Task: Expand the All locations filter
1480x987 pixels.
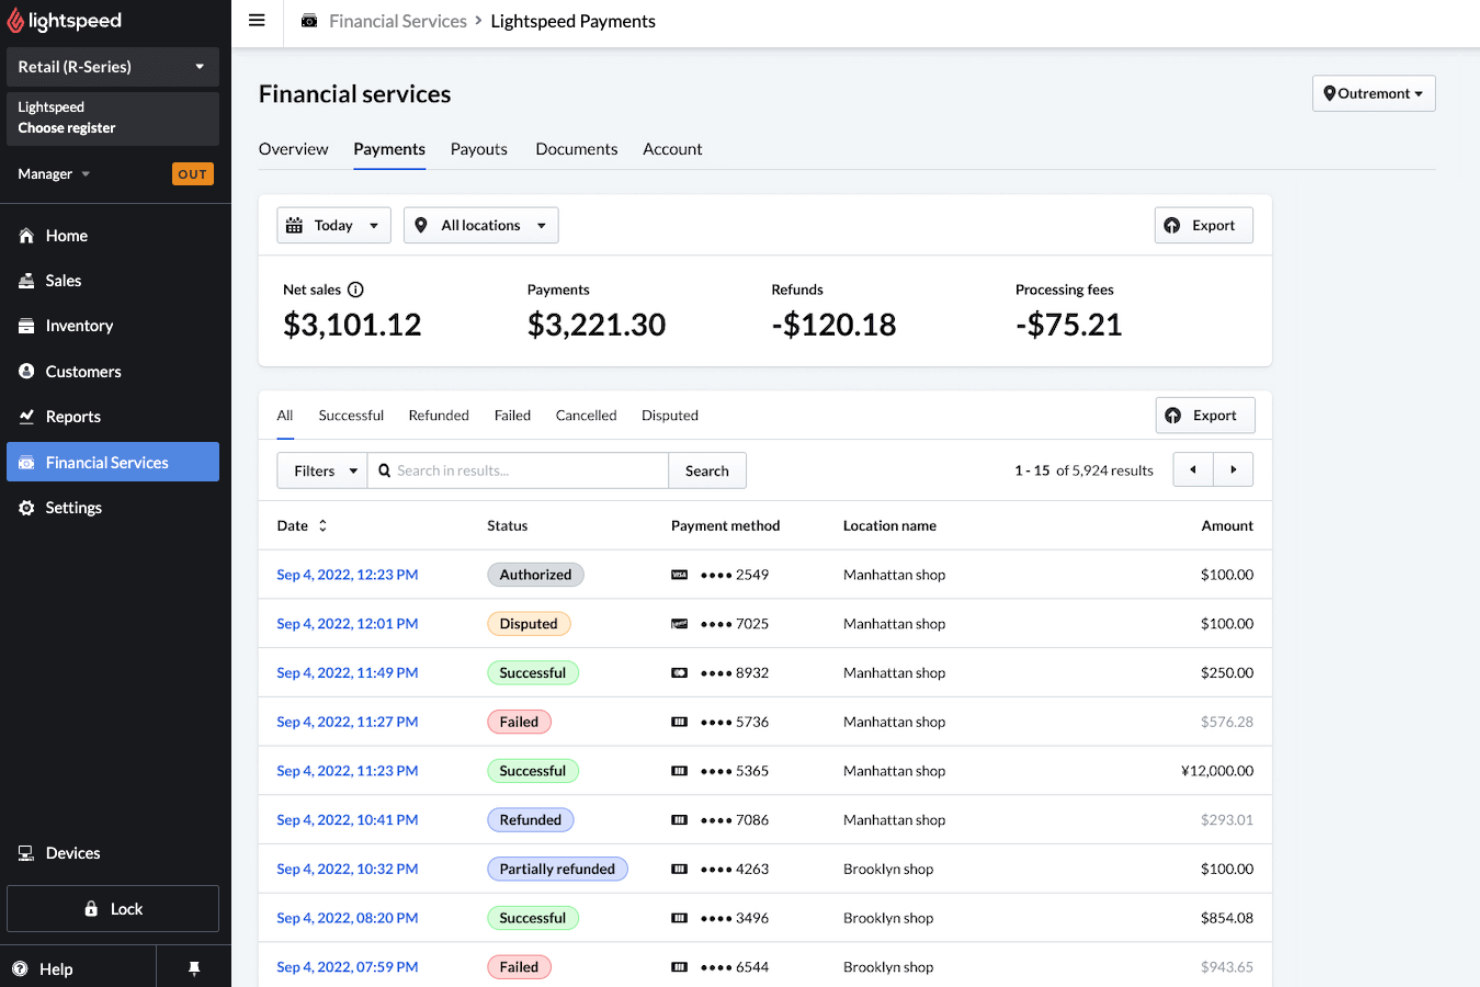Action: 480,225
